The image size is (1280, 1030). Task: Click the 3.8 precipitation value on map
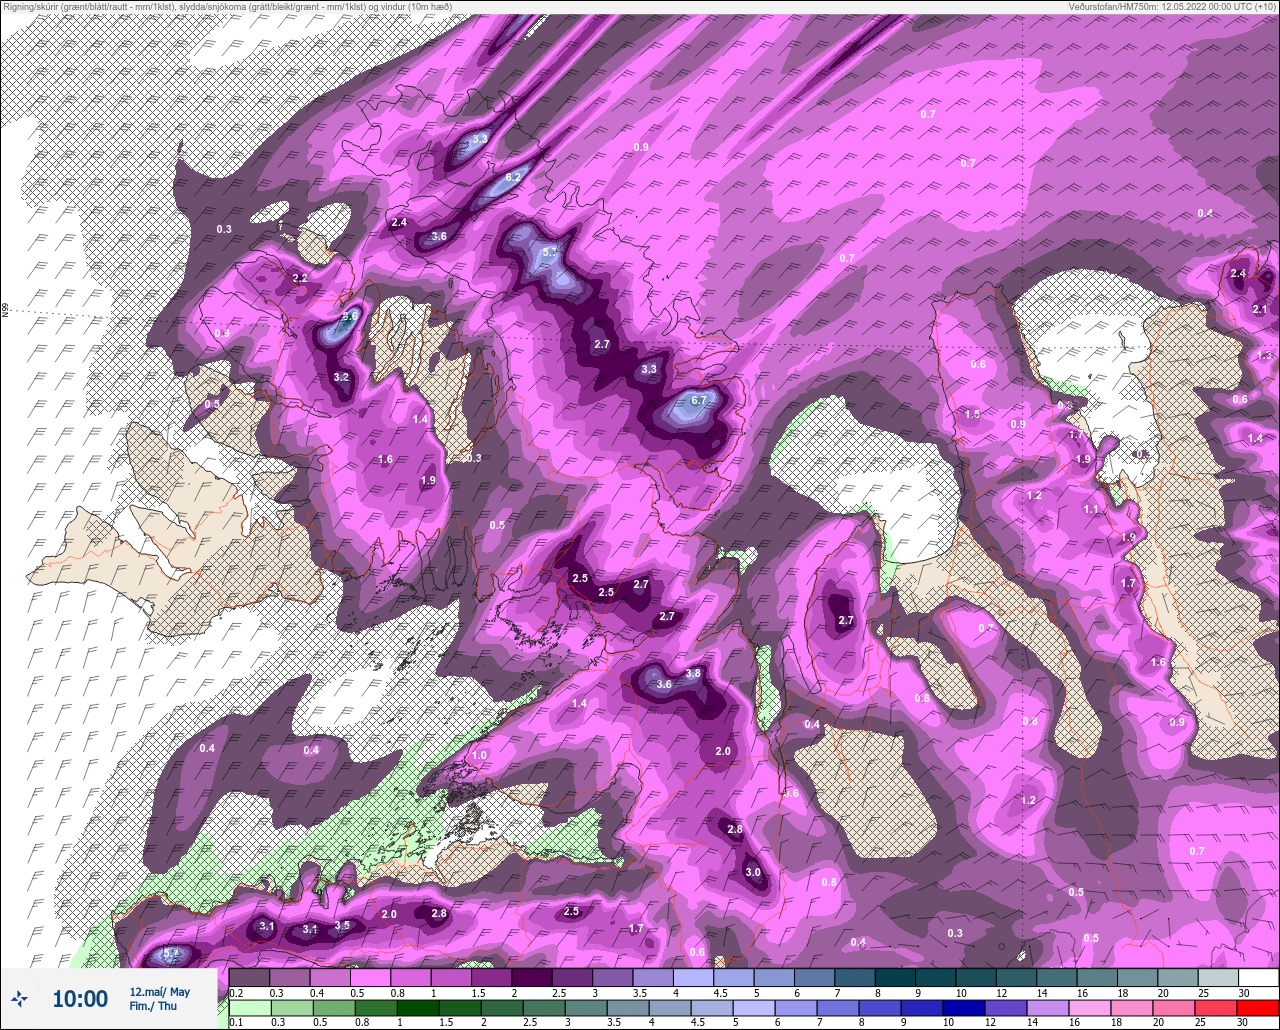tap(693, 674)
